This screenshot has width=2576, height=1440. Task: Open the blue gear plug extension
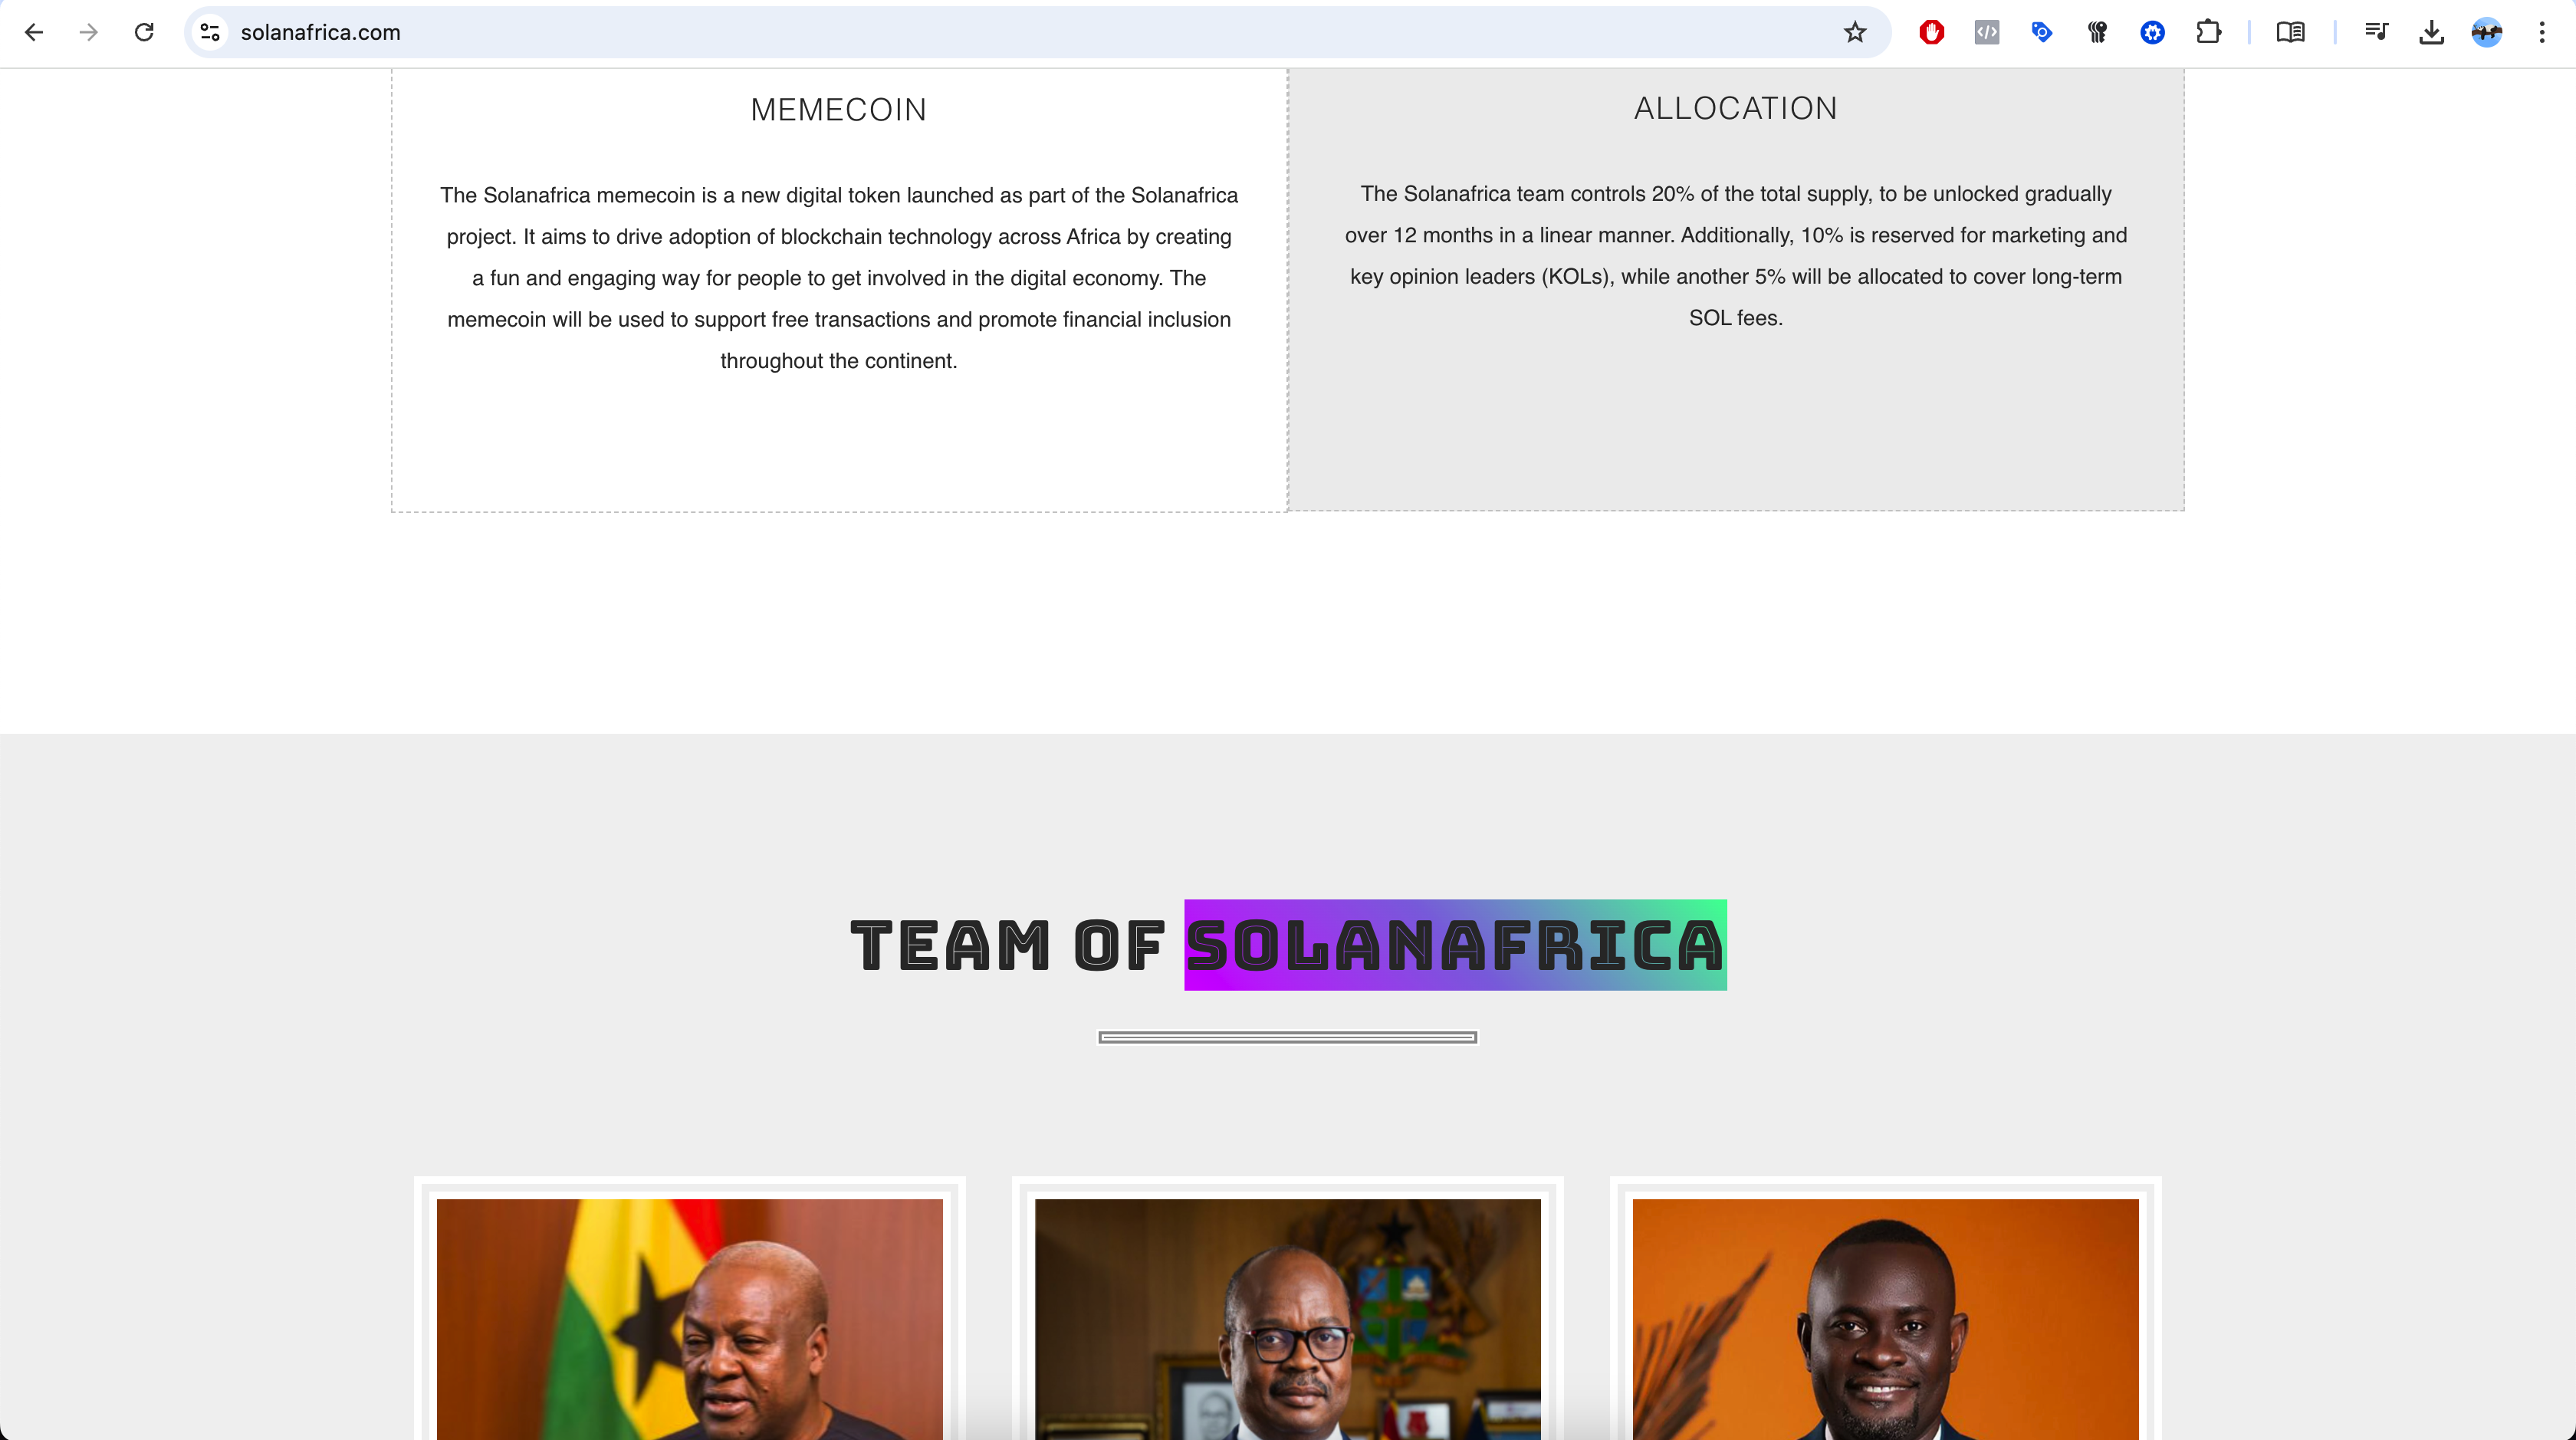pos(2153,32)
